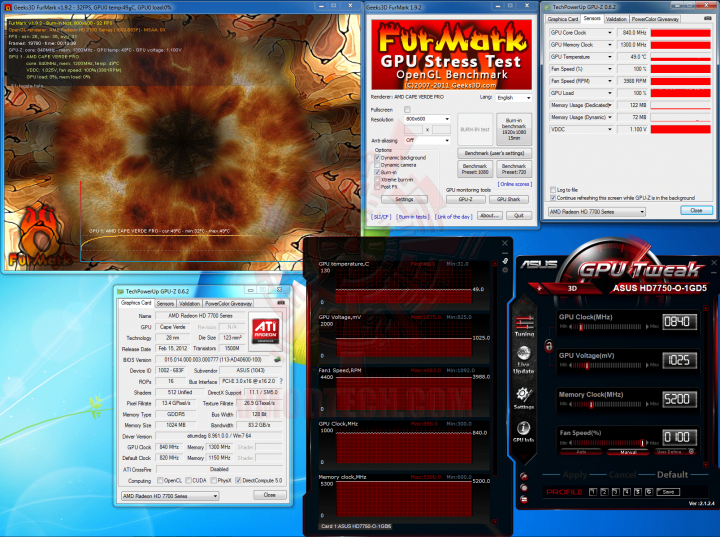Image resolution: width=720 pixels, height=537 pixels.
Task: Enable Dynamic camera option
Action: click(x=377, y=165)
